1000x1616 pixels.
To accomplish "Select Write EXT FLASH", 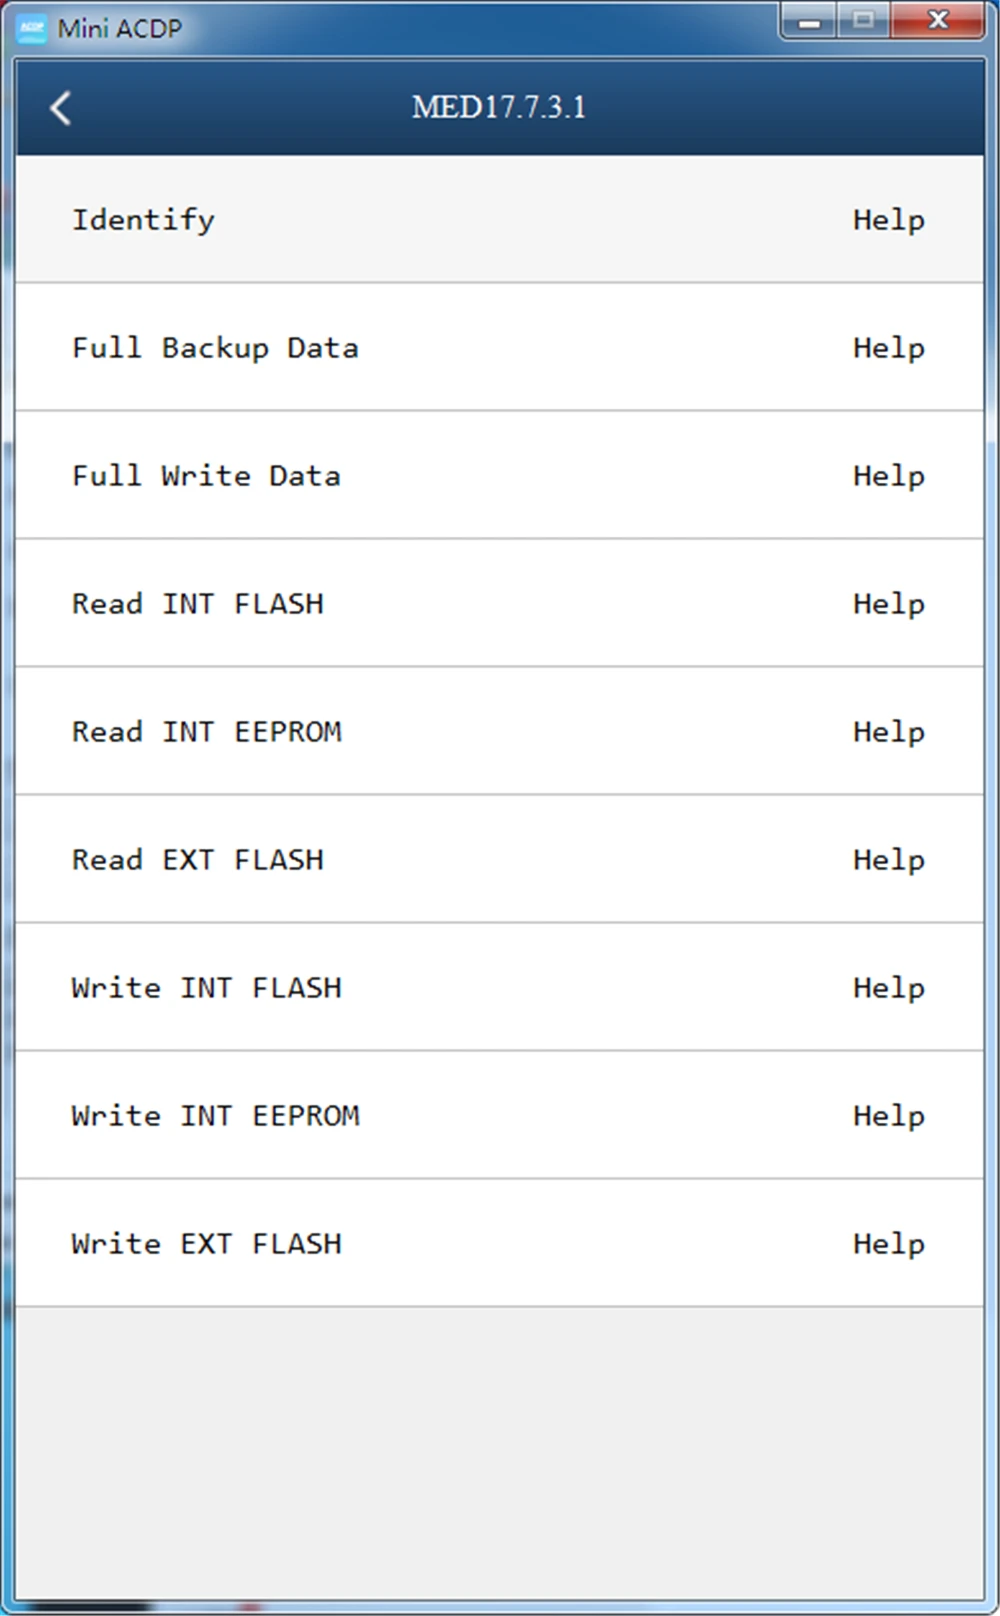I will coord(207,1244).
